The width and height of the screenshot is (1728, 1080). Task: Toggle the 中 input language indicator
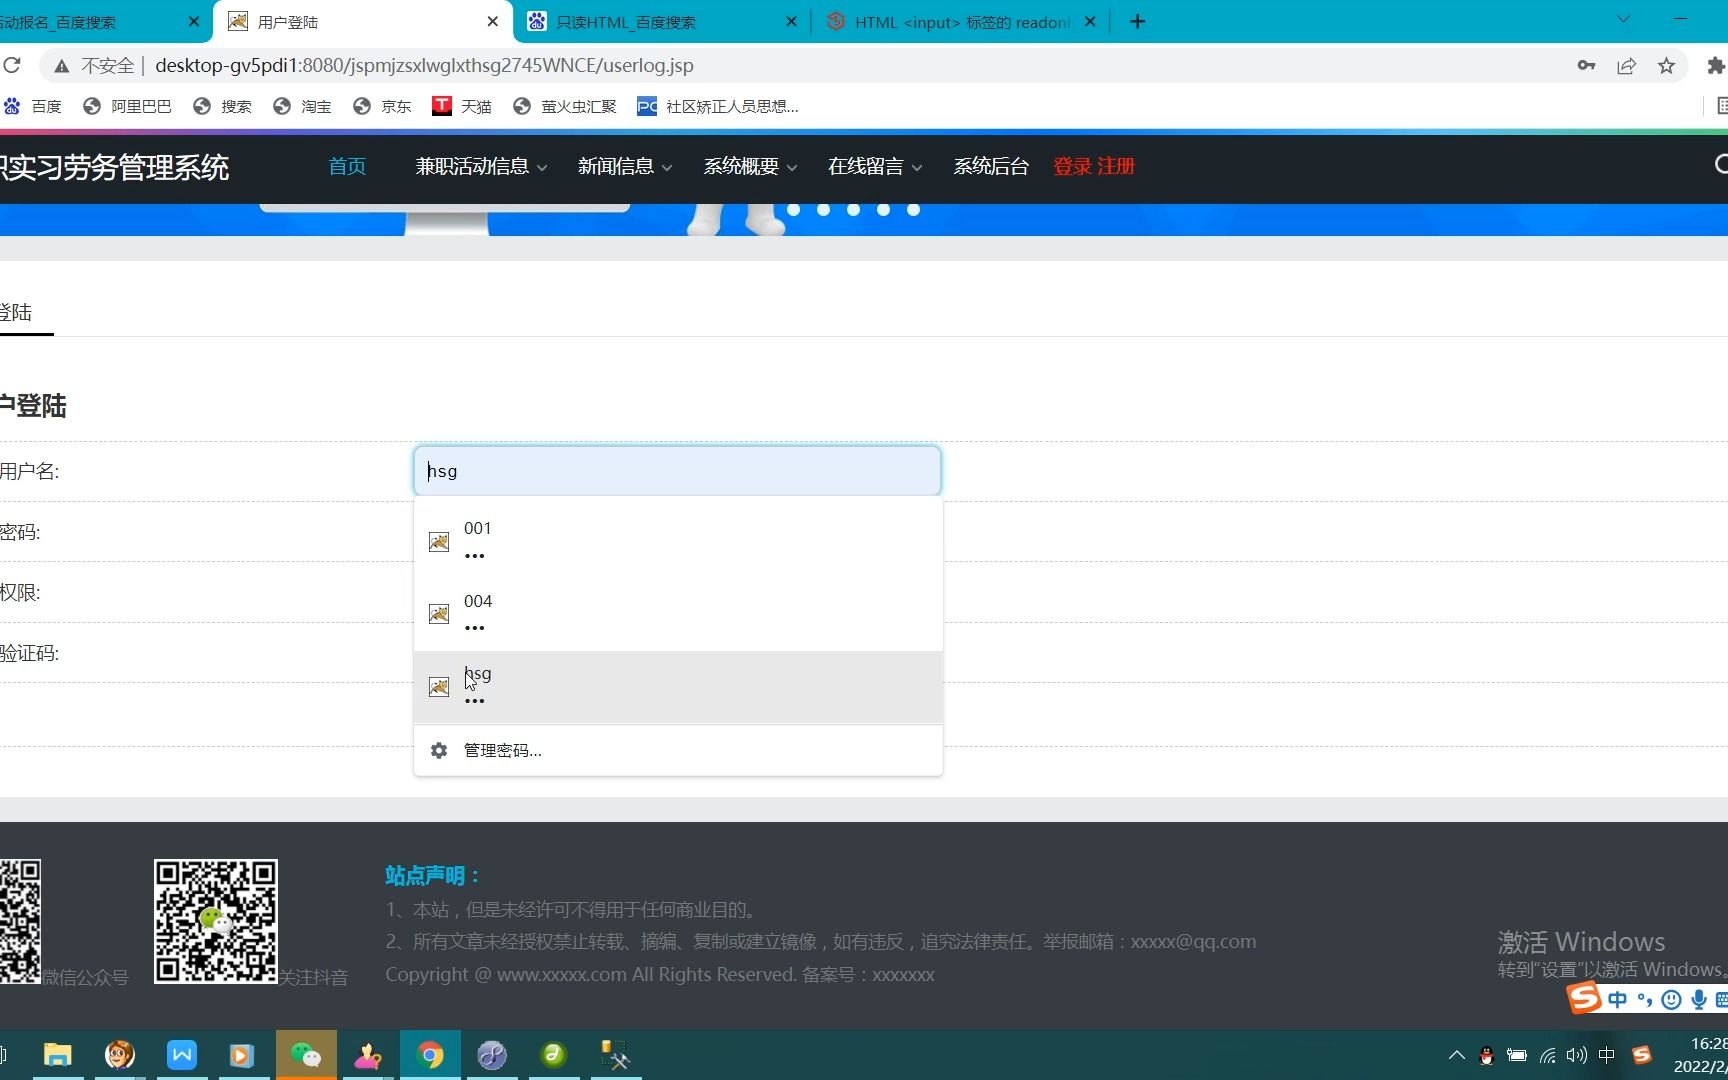[1607, 1055]
